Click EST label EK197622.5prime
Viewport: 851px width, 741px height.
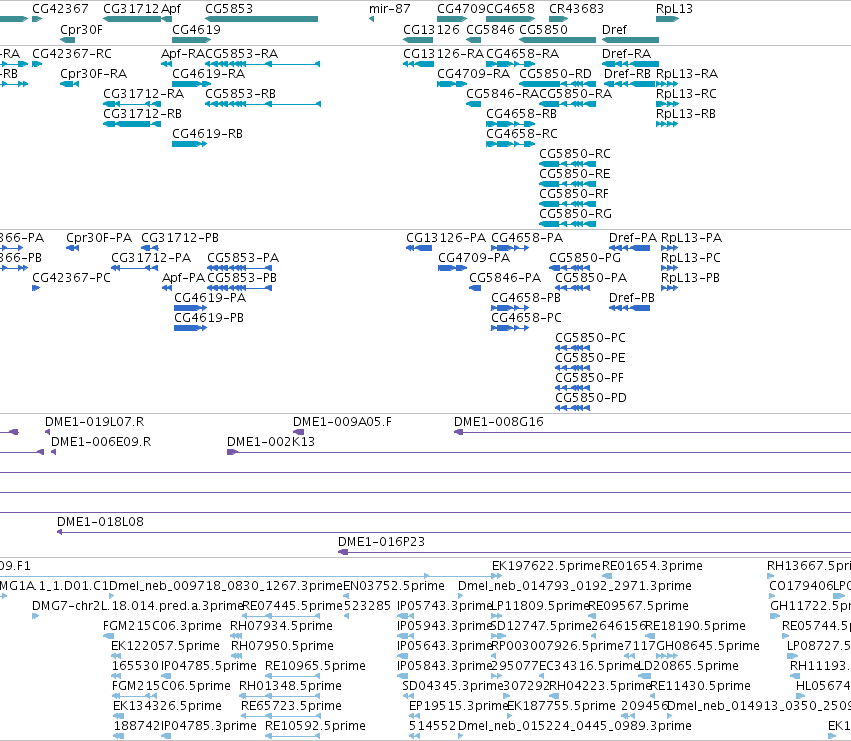pos(547,566)
